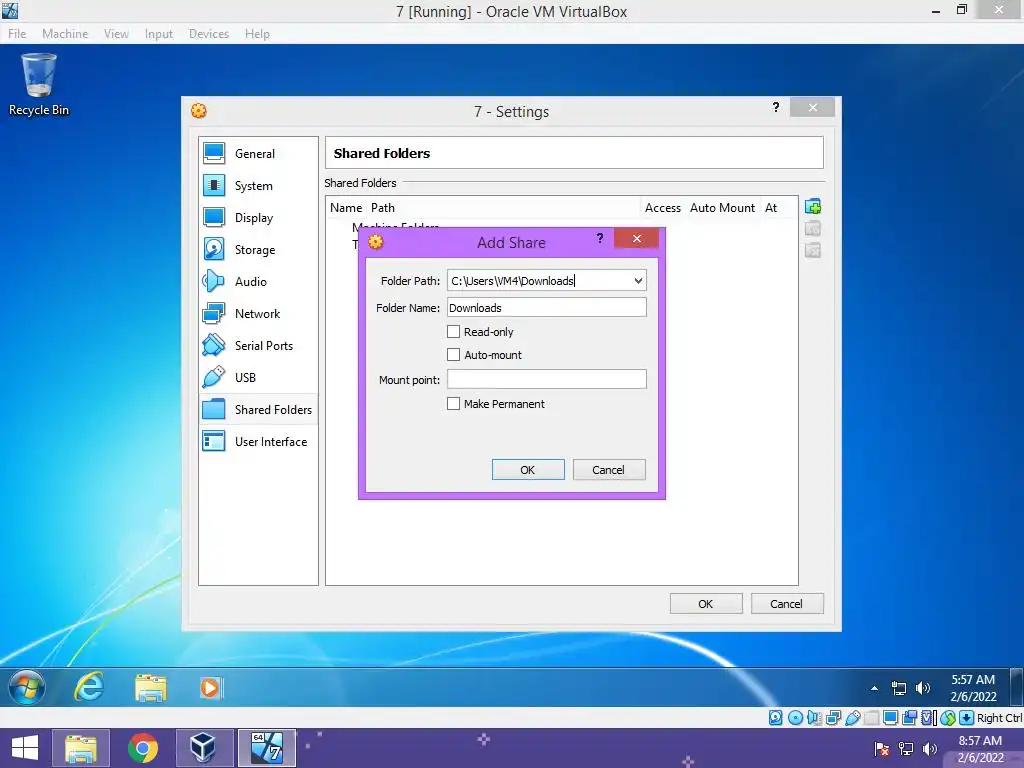Open the Display settings category
This screenshot has width=1024, height=768.
258,217
